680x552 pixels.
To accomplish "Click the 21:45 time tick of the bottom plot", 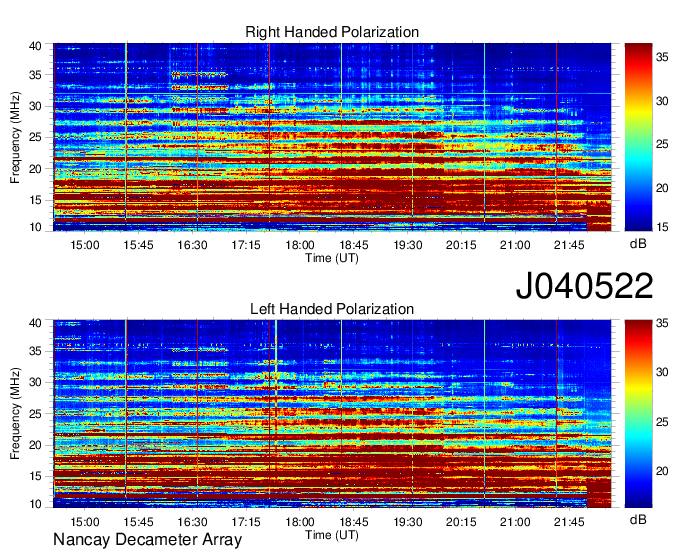I will tap(569, 522).
